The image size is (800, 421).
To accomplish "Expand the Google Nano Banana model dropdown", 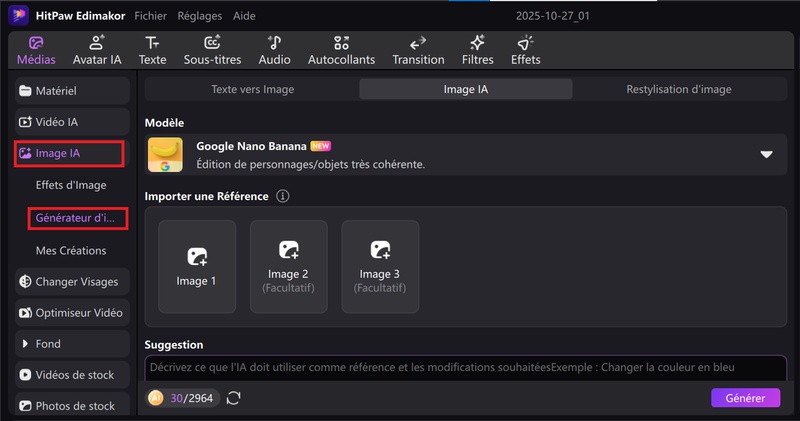I will pyautogui.click(x=766, y=155).
